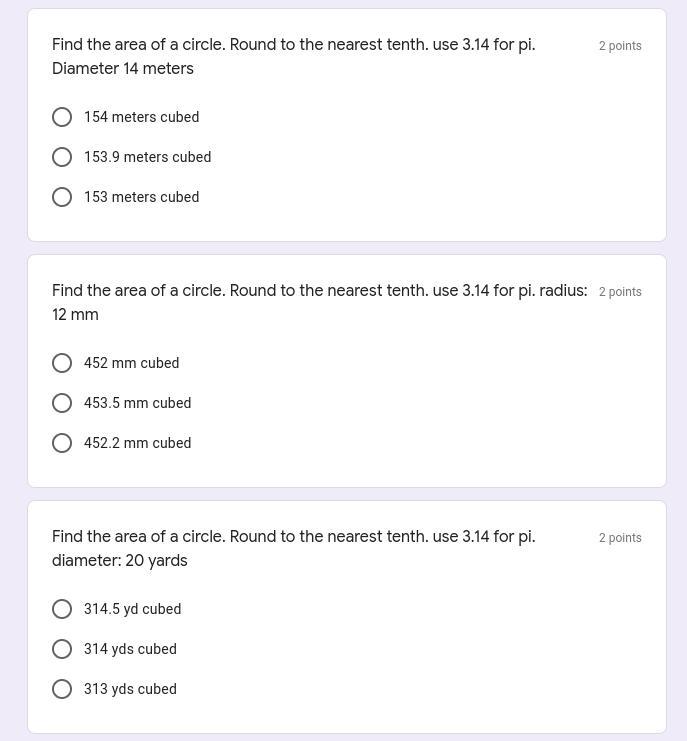This screenshot has height=741, width=687.
Task: Choose the '153.9 meters cubed' answer option
Action: [x=62, y=157]
